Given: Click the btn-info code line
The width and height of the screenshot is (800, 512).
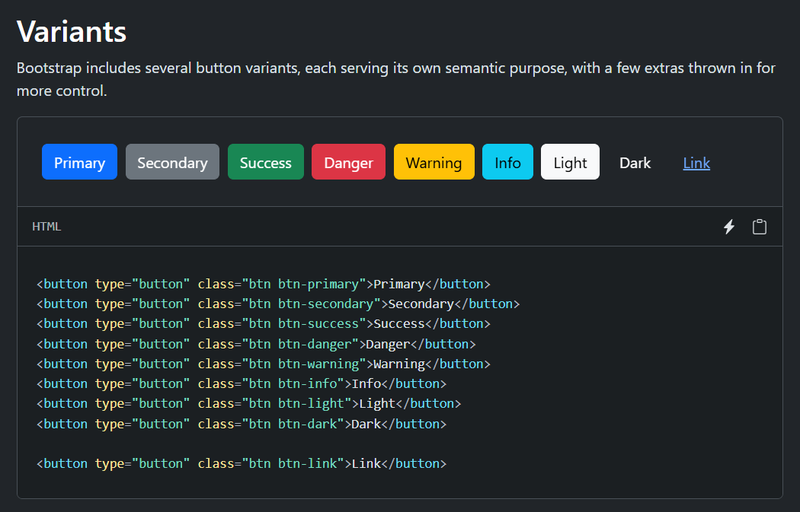Looking at the screenshot, I should pos(241,384).
